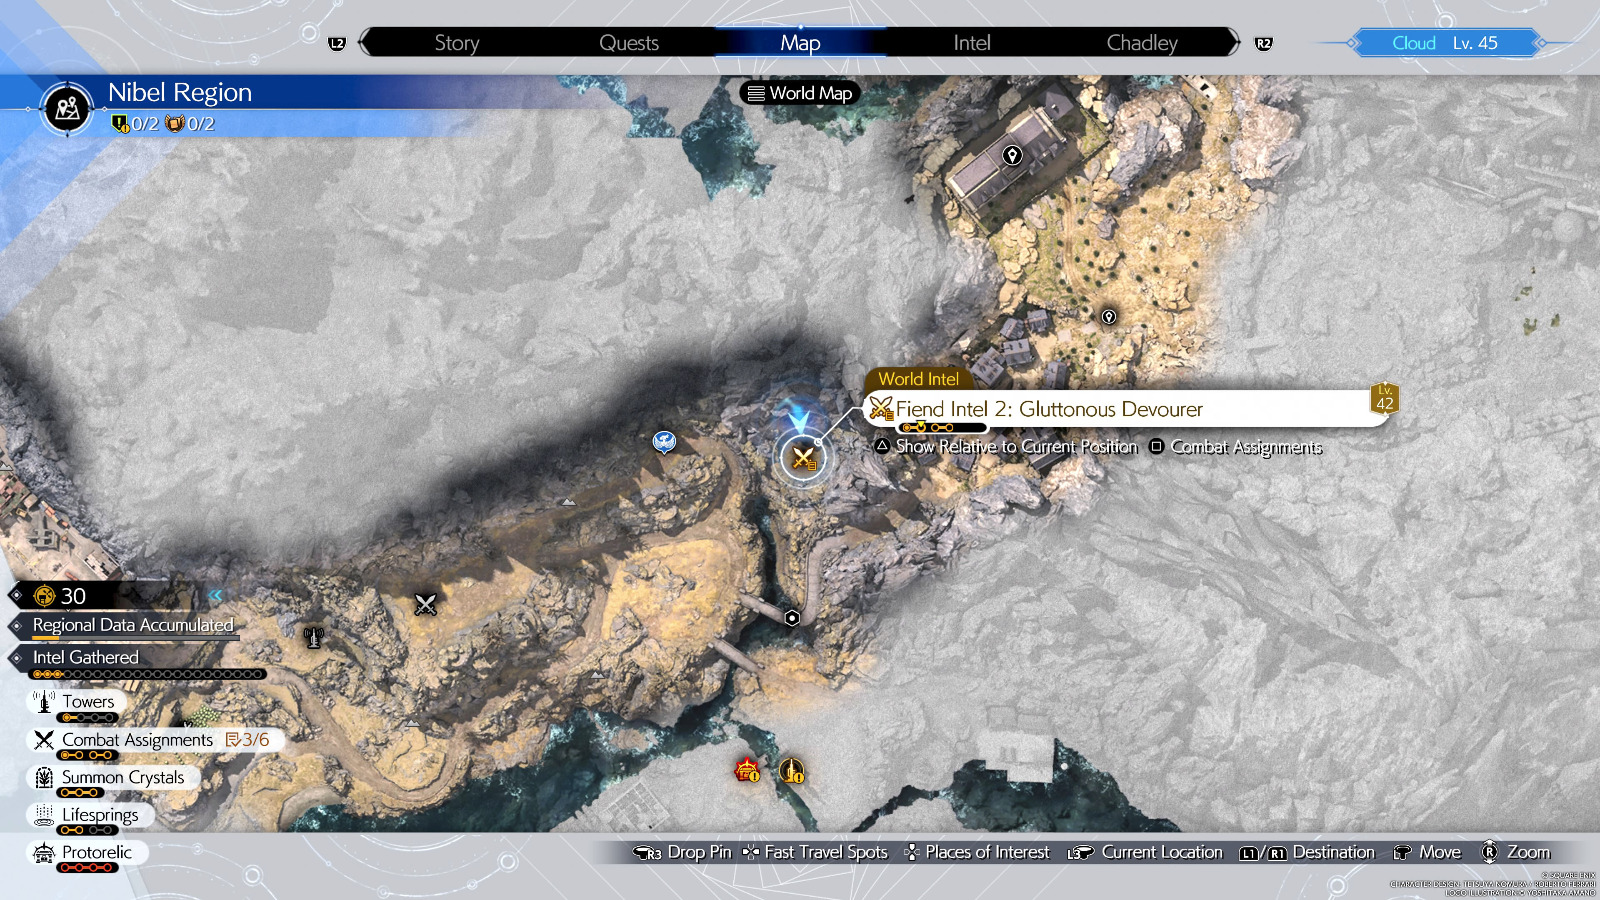Open the World Map list

[x=800, y=93]
